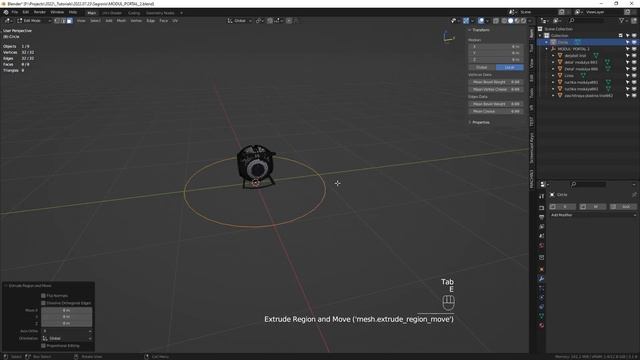Collapse MODUL_PORTAL_2 tree item
The image size is (640, 360).
tap(547, 49)
